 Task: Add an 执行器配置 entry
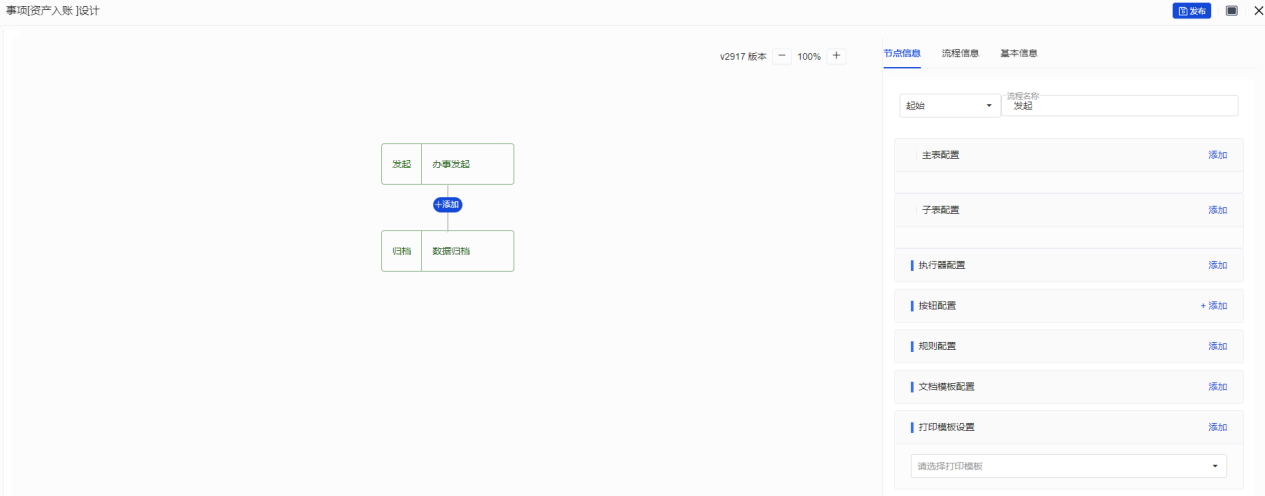tap(1217, 265)
